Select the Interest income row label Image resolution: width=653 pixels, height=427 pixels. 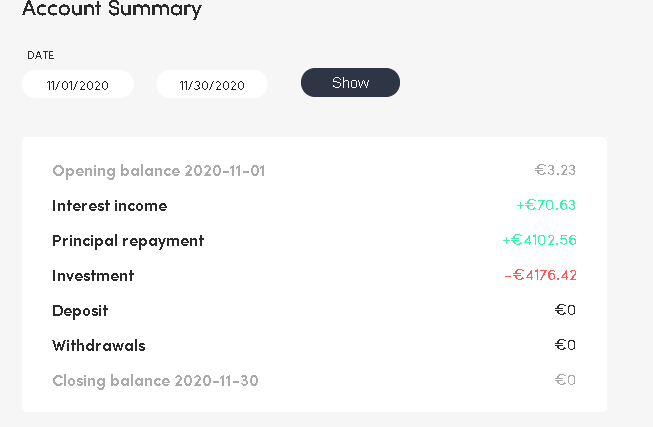tap(110, 206)
